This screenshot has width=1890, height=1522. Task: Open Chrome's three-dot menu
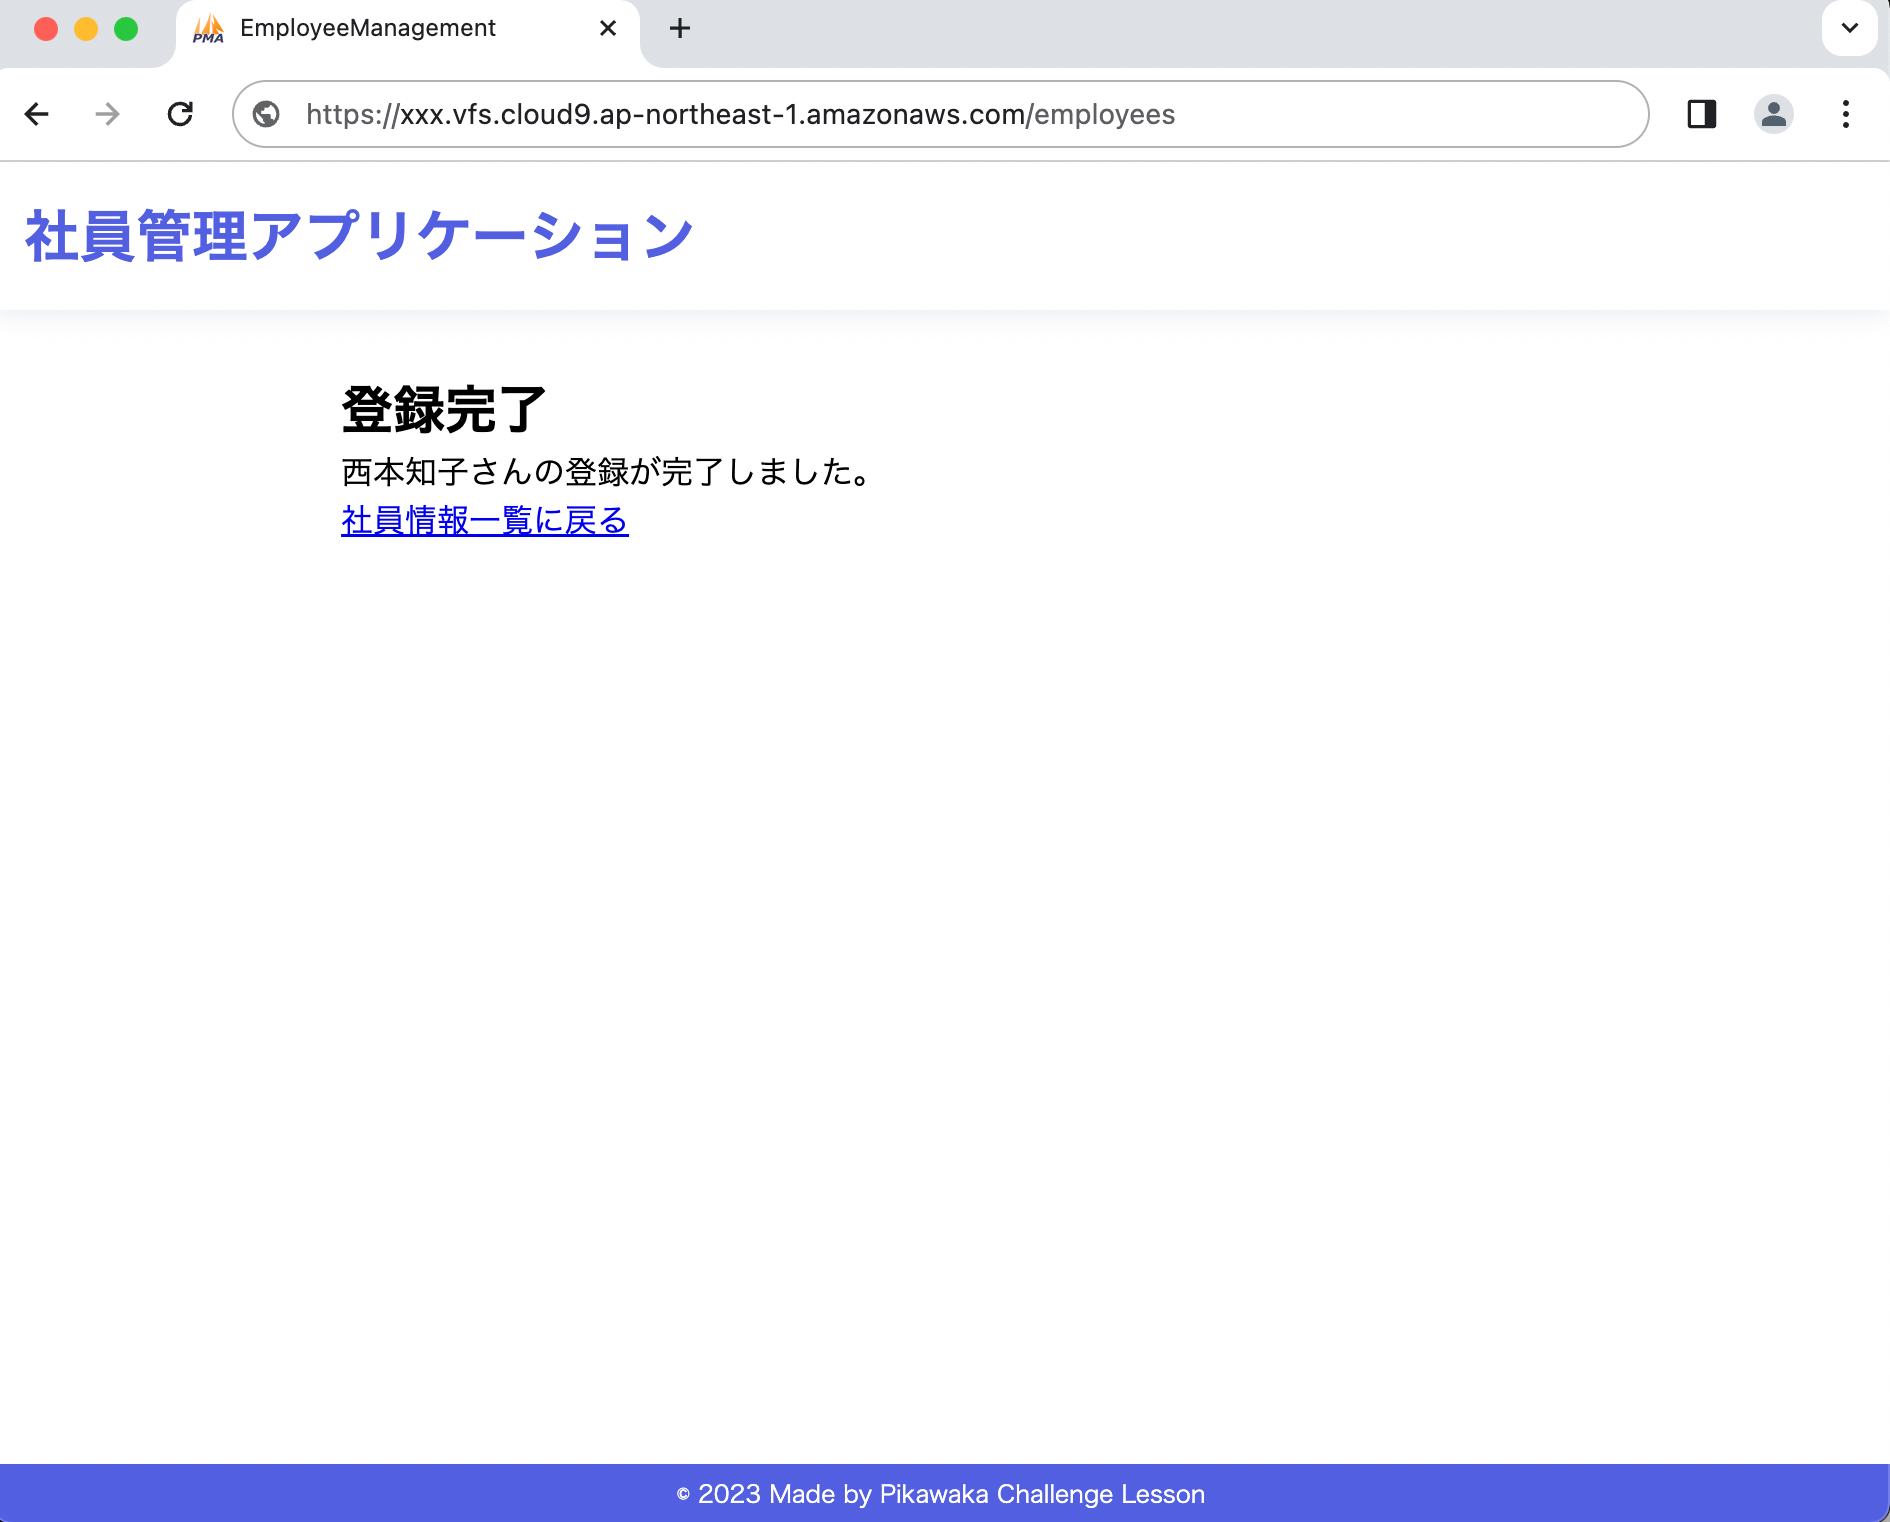tap(1845, 114)
